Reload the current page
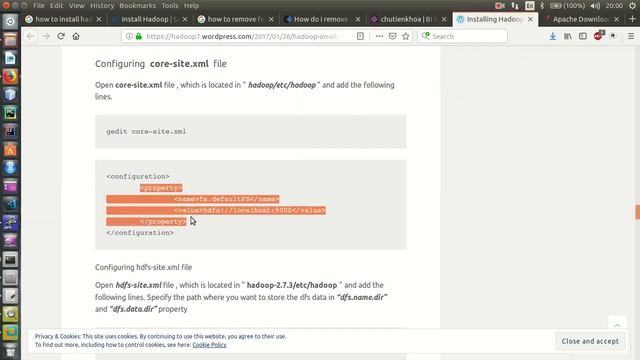 61,36
